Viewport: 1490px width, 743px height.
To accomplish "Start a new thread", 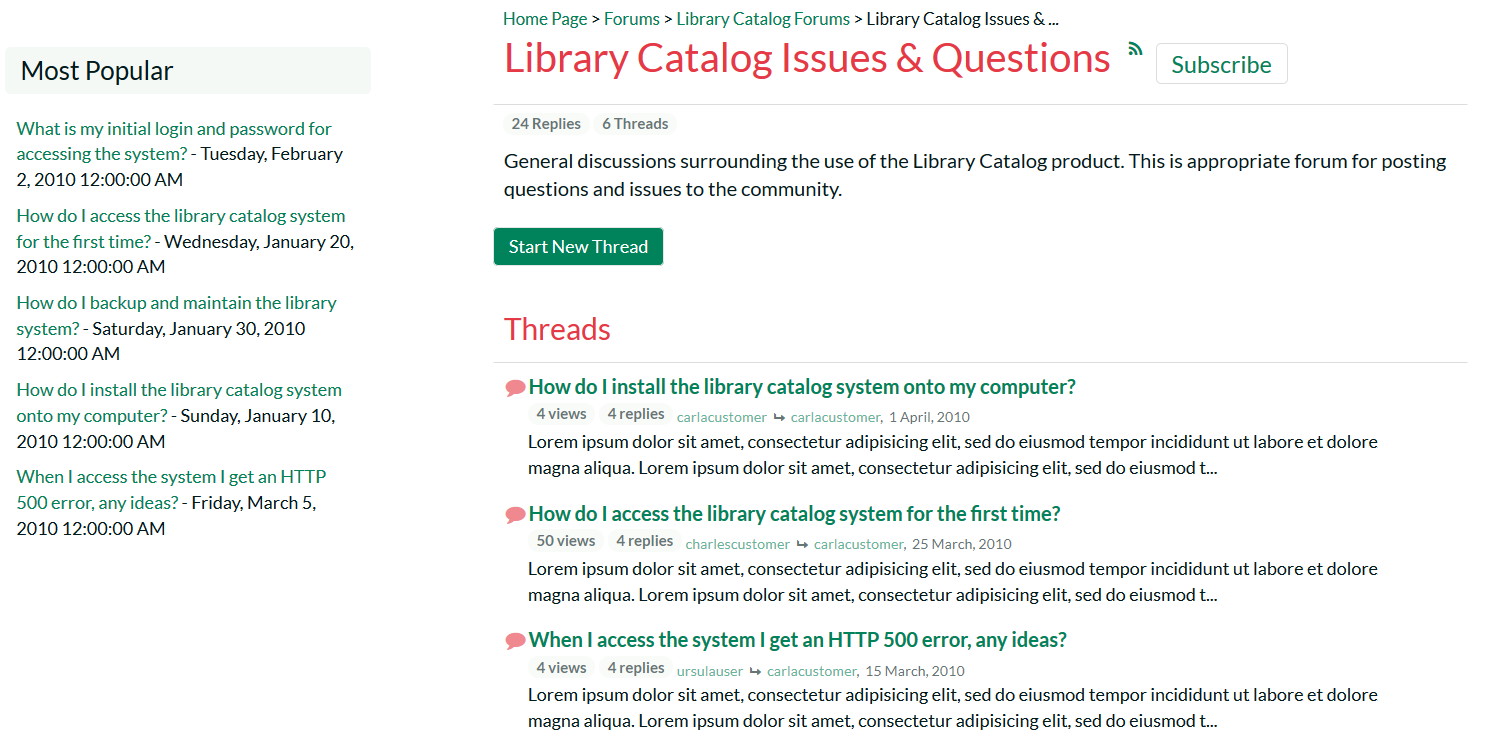I will (578, 247).
